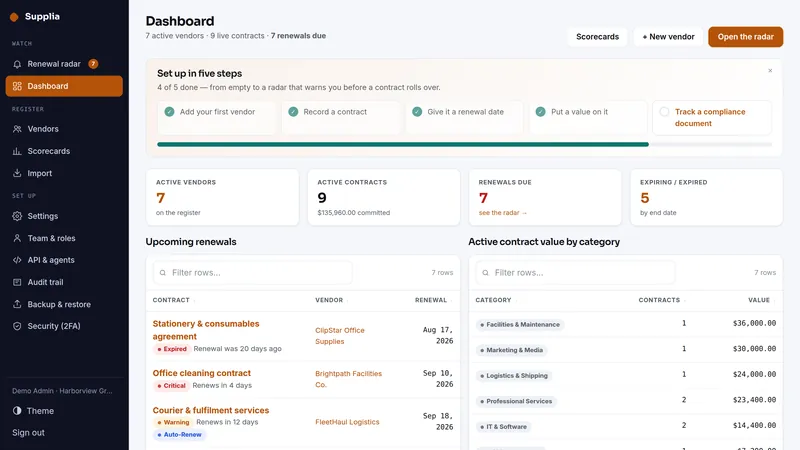This screenshot has width=800, height=450.
Task: Dismiss the Set up in five steps panel
Action: (770, 70)
